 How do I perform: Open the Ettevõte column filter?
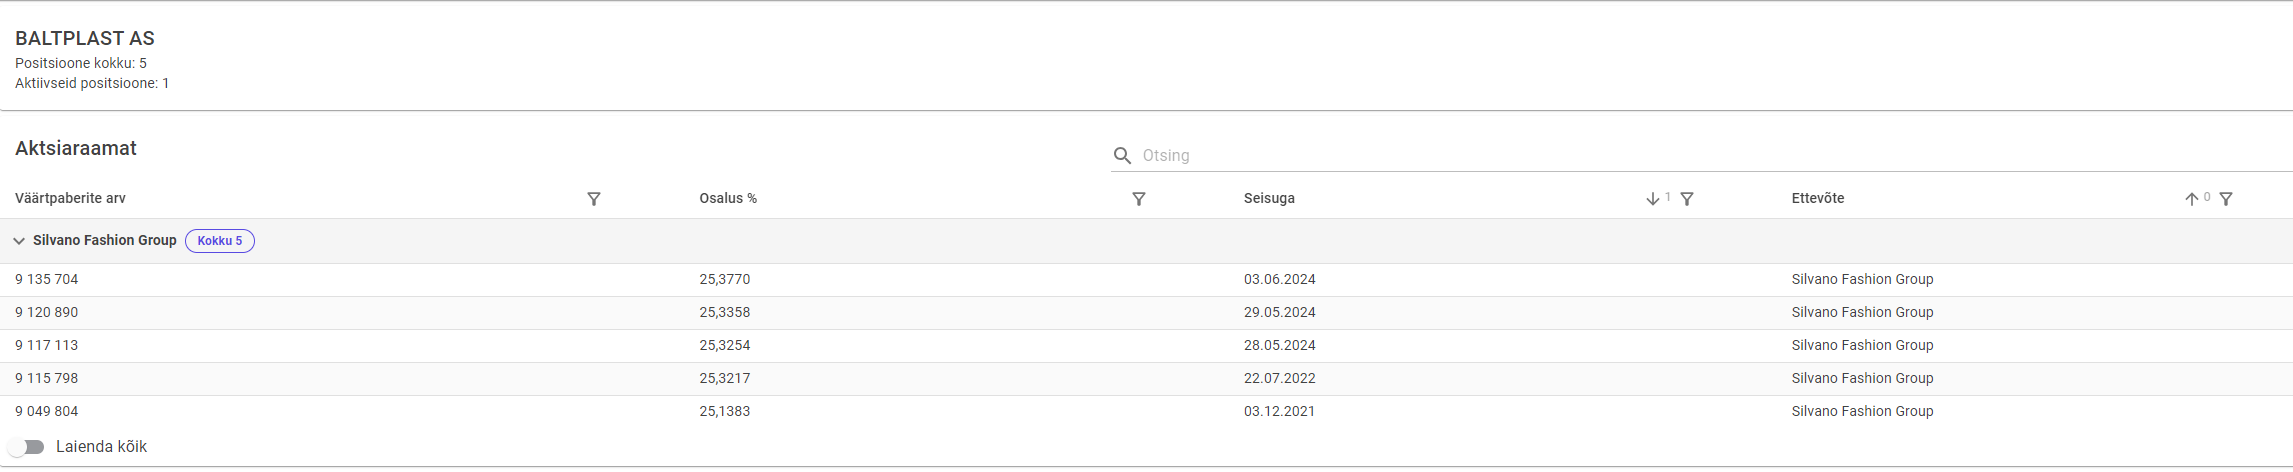click(x=2226, y=199)
